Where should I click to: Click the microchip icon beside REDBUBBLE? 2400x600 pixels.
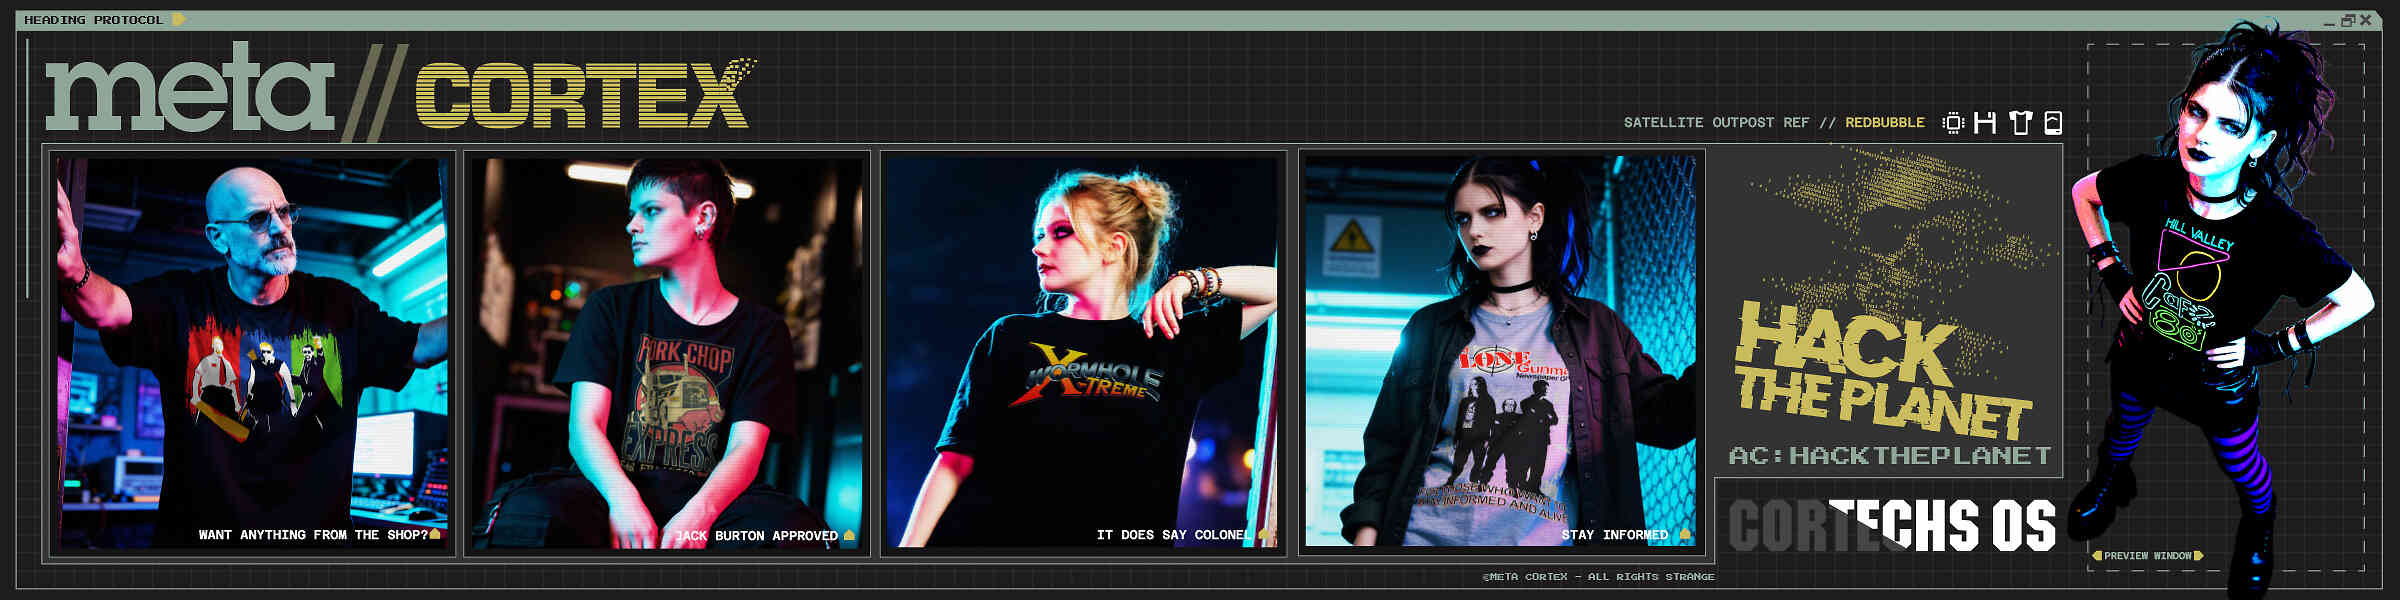1952,123
